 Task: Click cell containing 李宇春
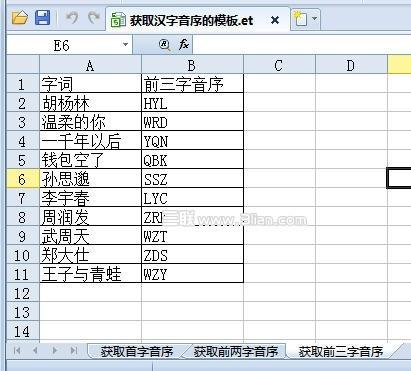click(x=90, y=198)
